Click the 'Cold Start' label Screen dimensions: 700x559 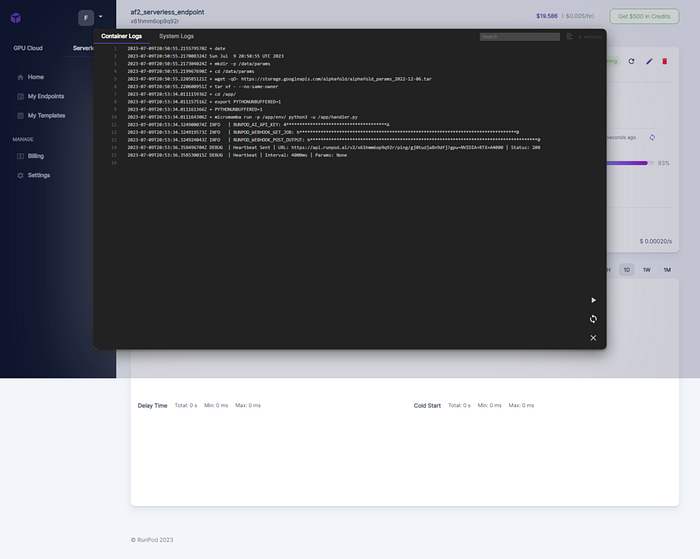tap(427, 406)
